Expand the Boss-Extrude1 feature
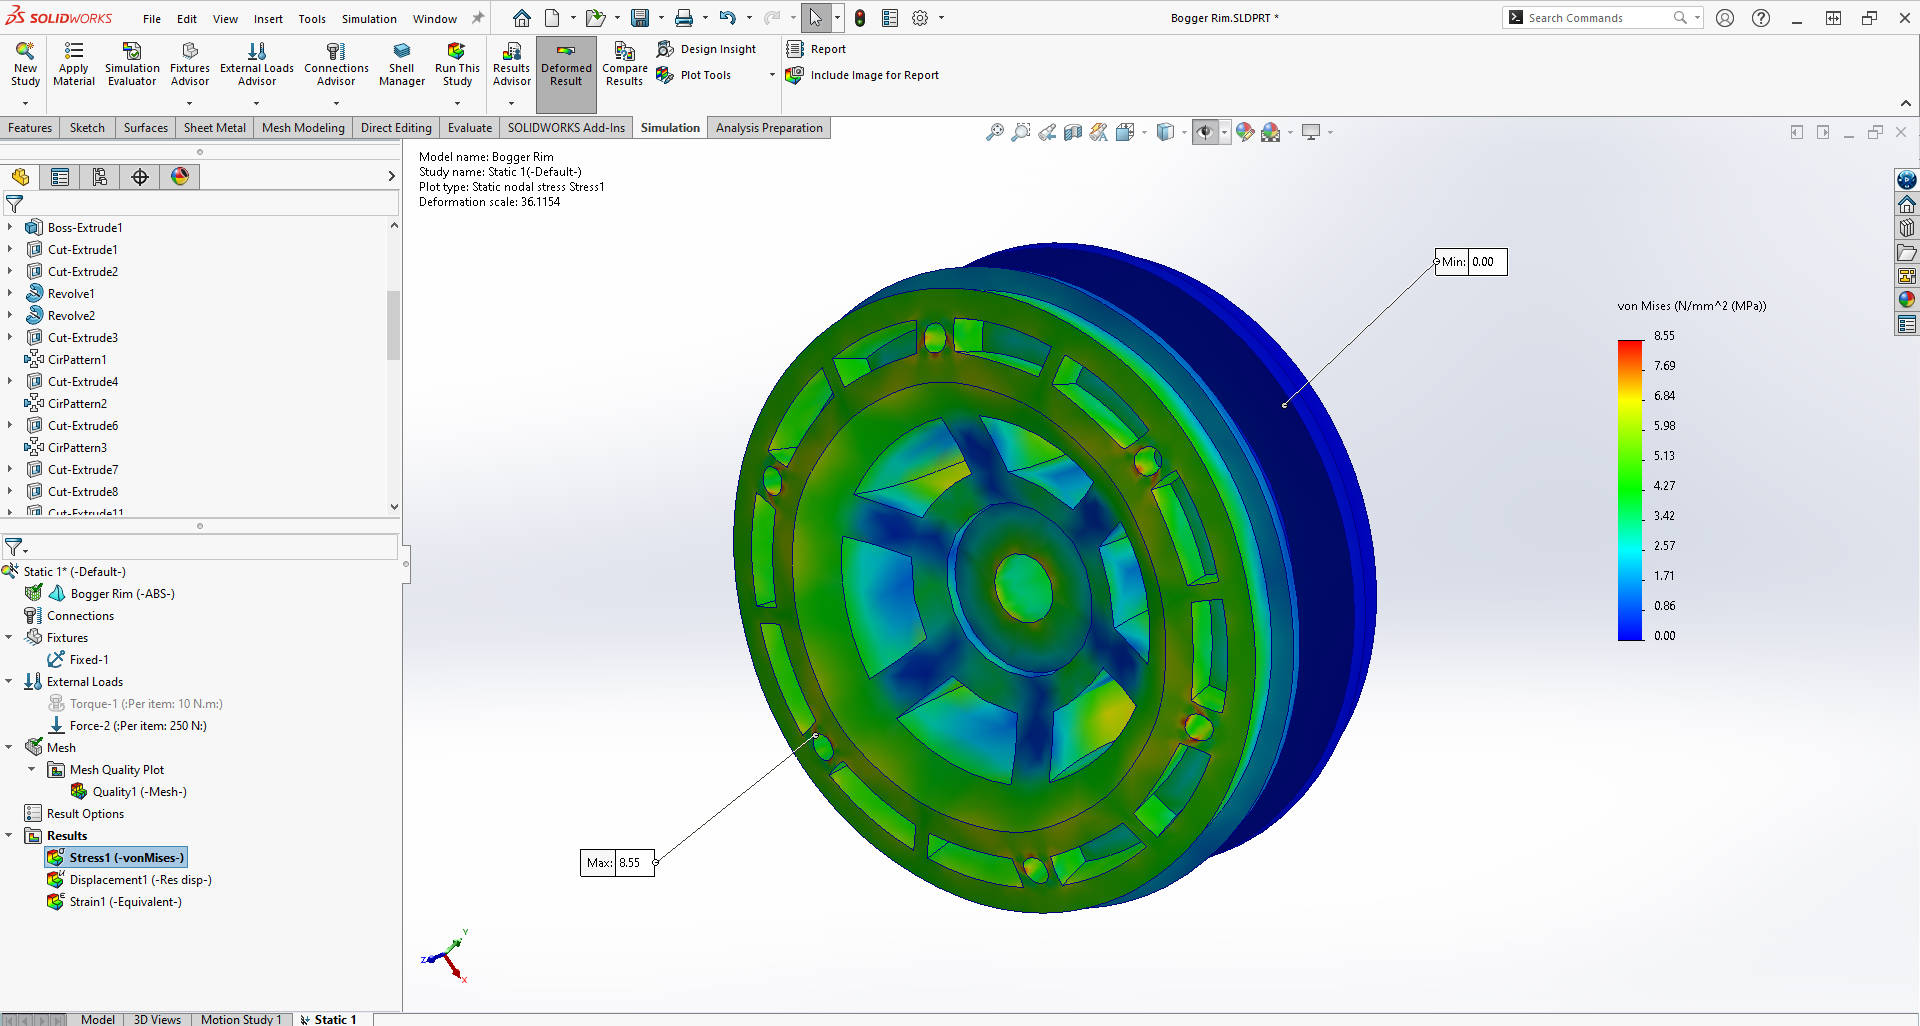Screen dimensions: 1920x1026 tap(10, 228)
